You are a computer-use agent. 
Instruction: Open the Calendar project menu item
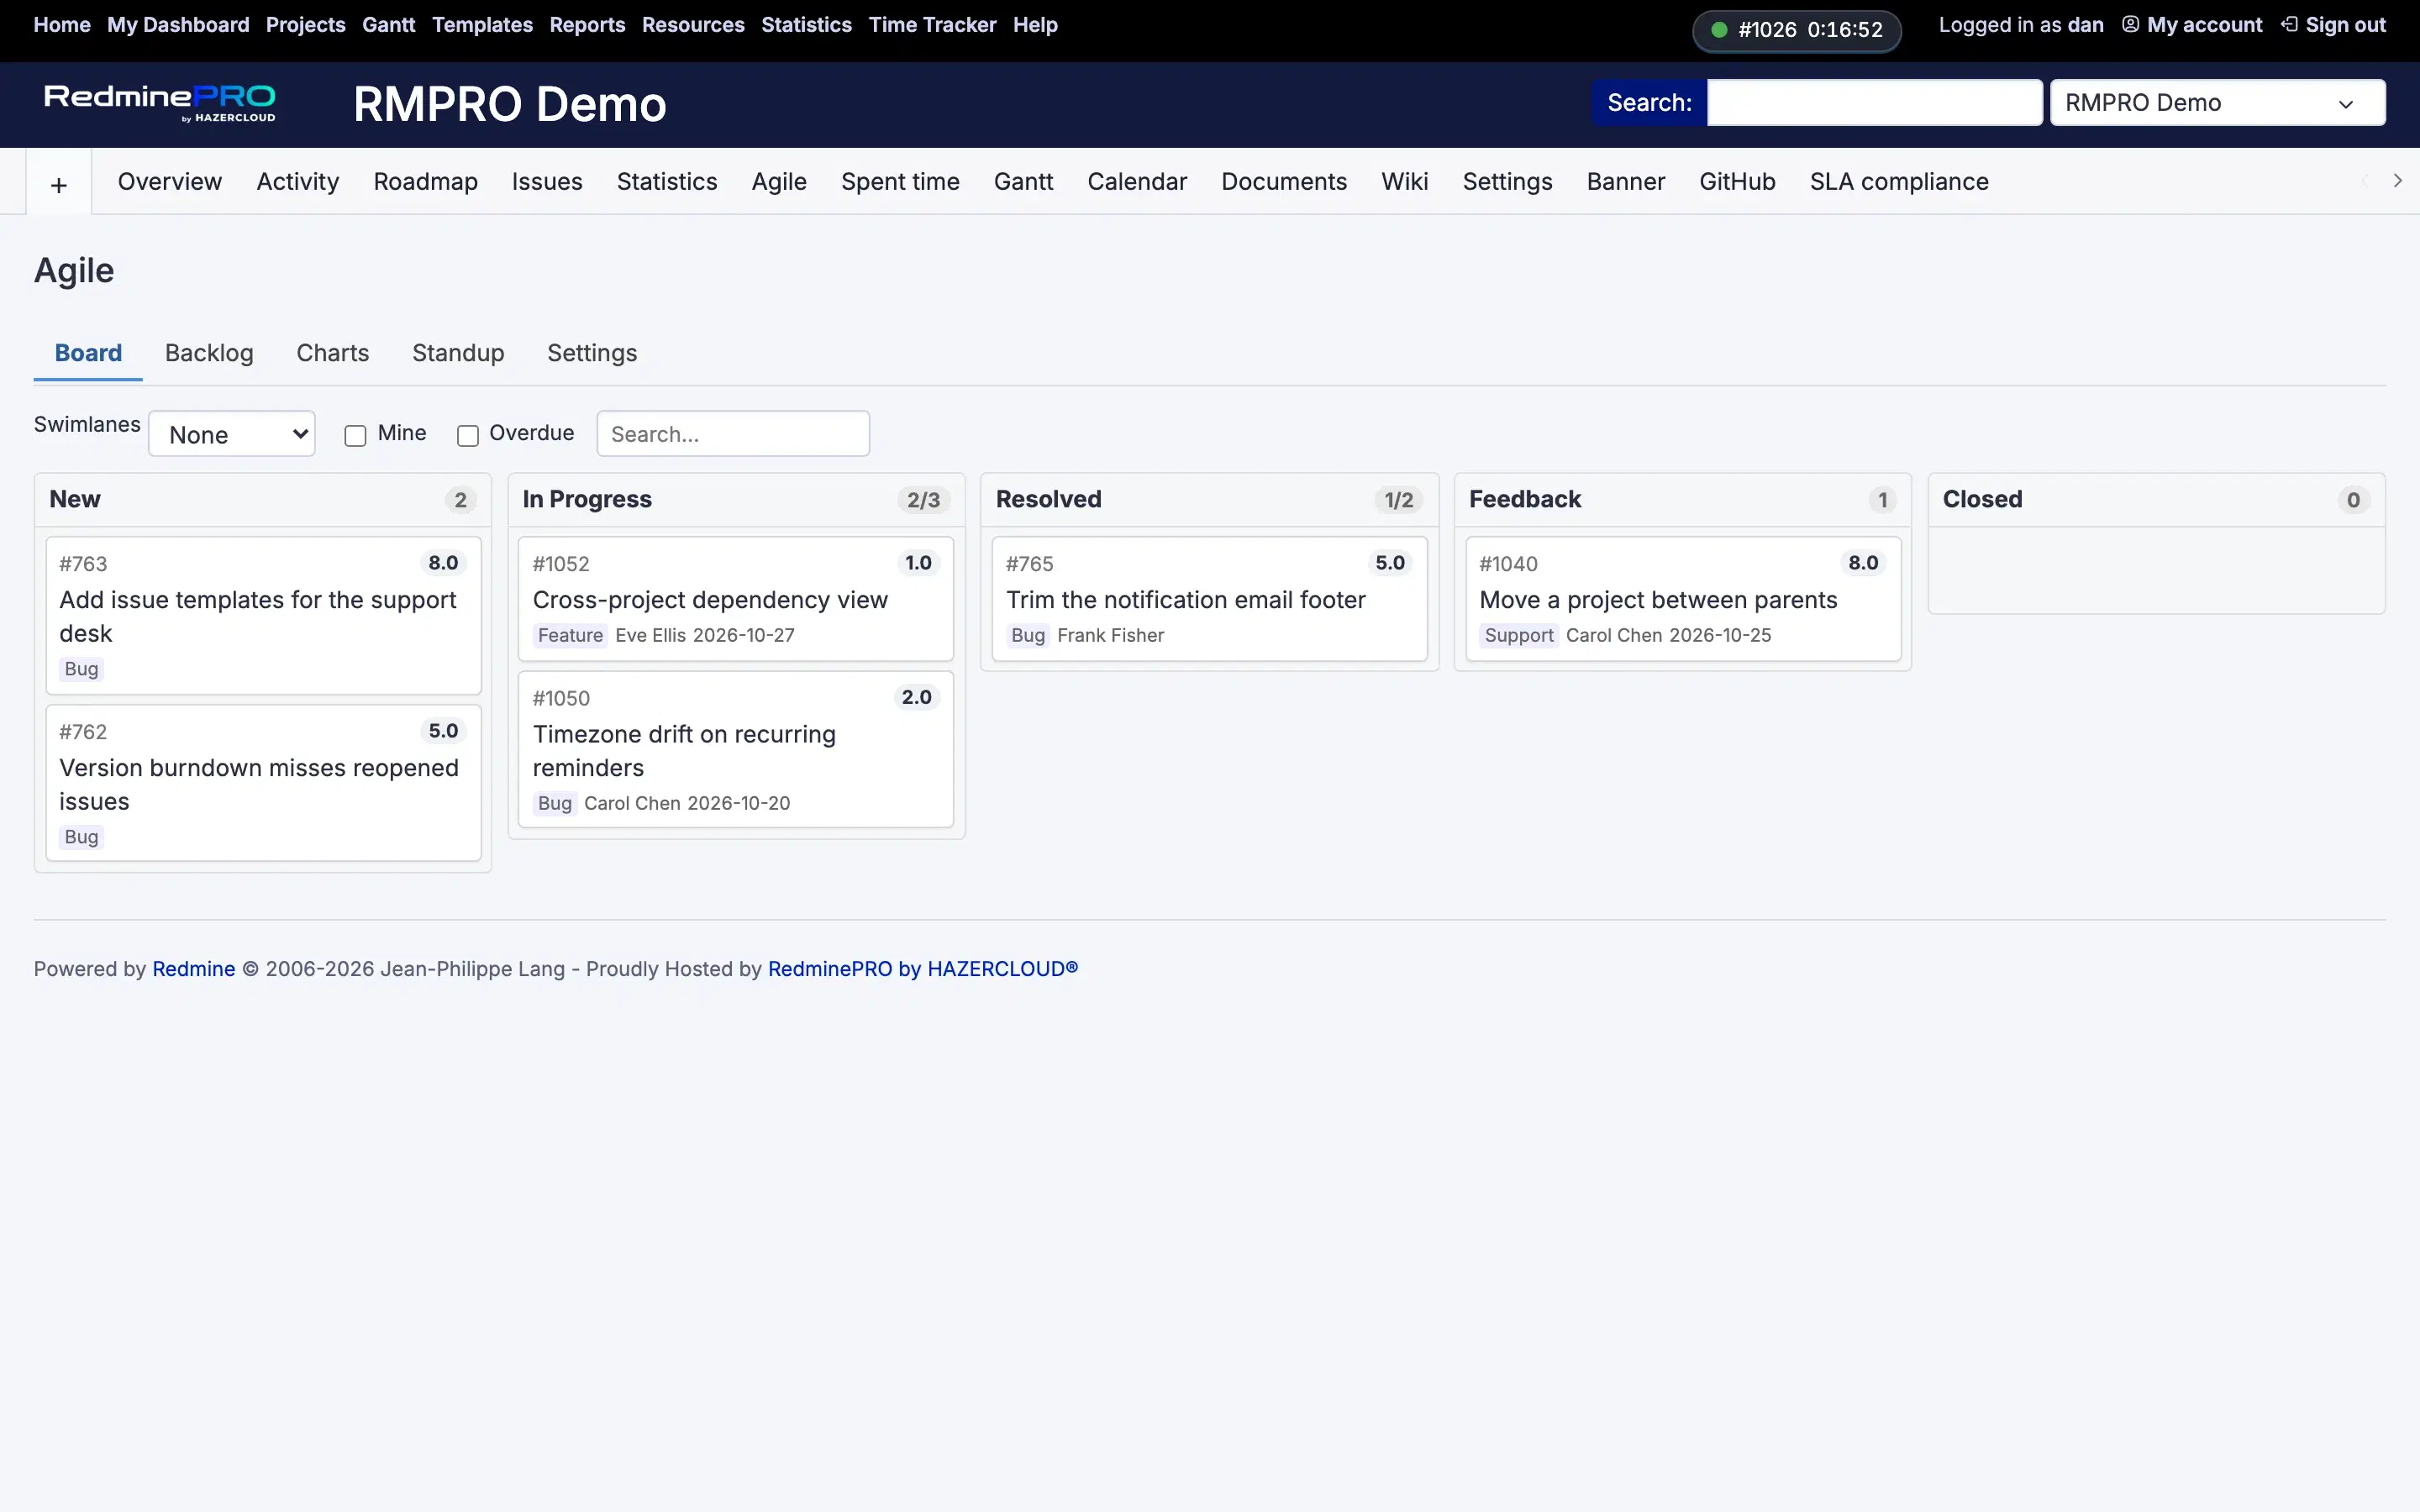pos(1137,181)
